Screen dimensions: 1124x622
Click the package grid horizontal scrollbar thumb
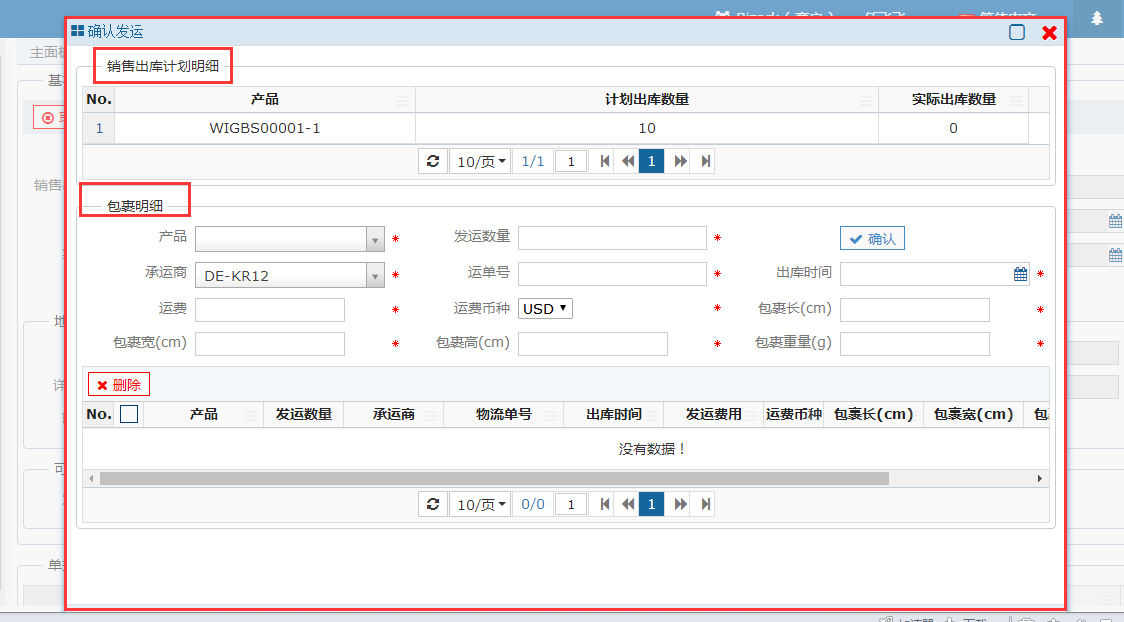tap(494, 478)
